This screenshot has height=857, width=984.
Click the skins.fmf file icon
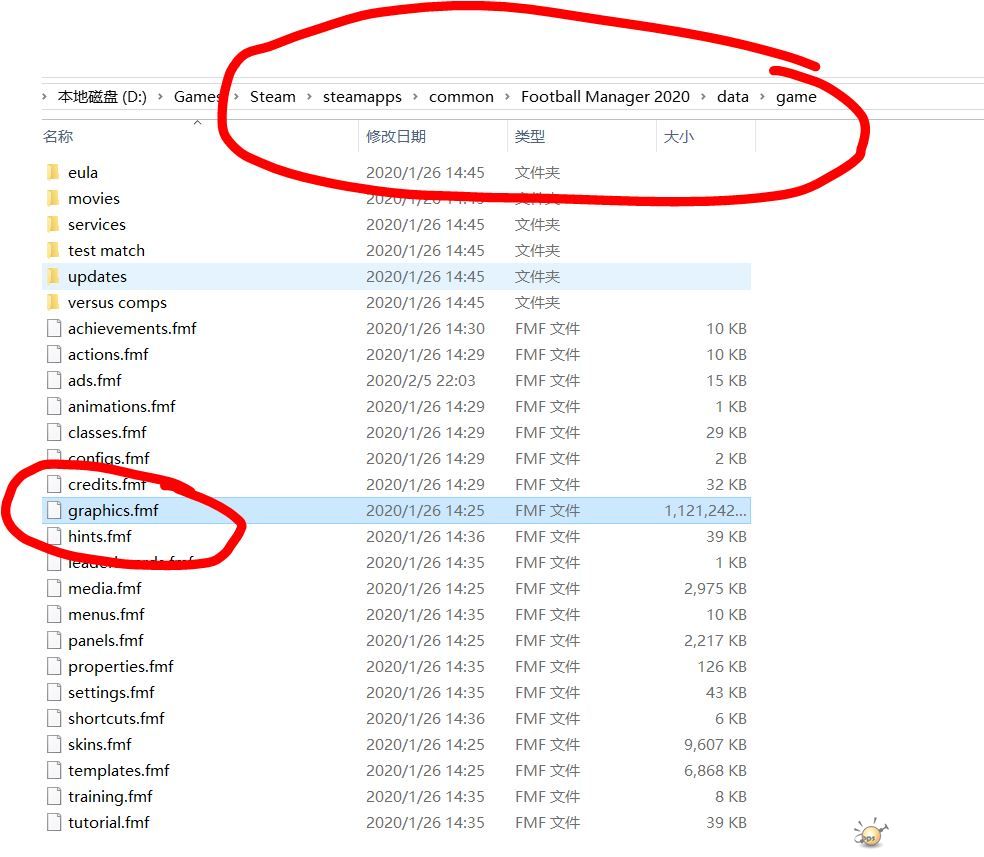(54, 745)
